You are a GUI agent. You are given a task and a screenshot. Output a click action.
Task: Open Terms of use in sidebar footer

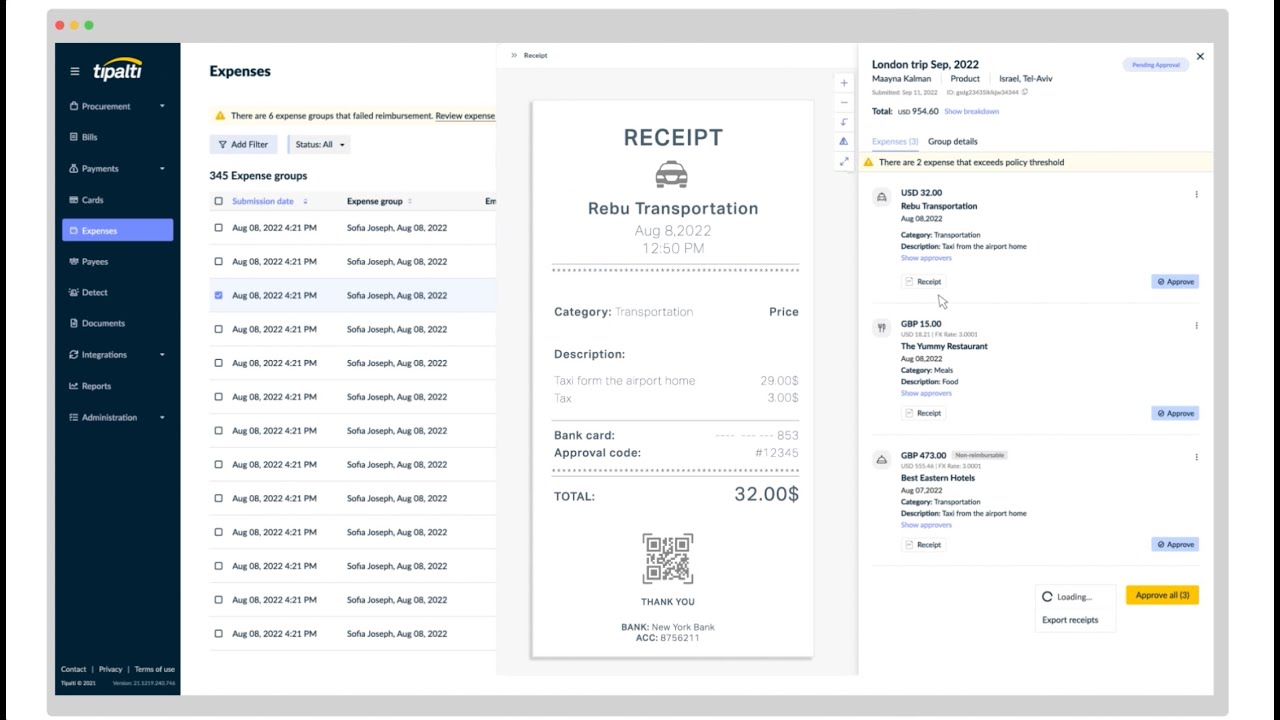pos(154,669)
